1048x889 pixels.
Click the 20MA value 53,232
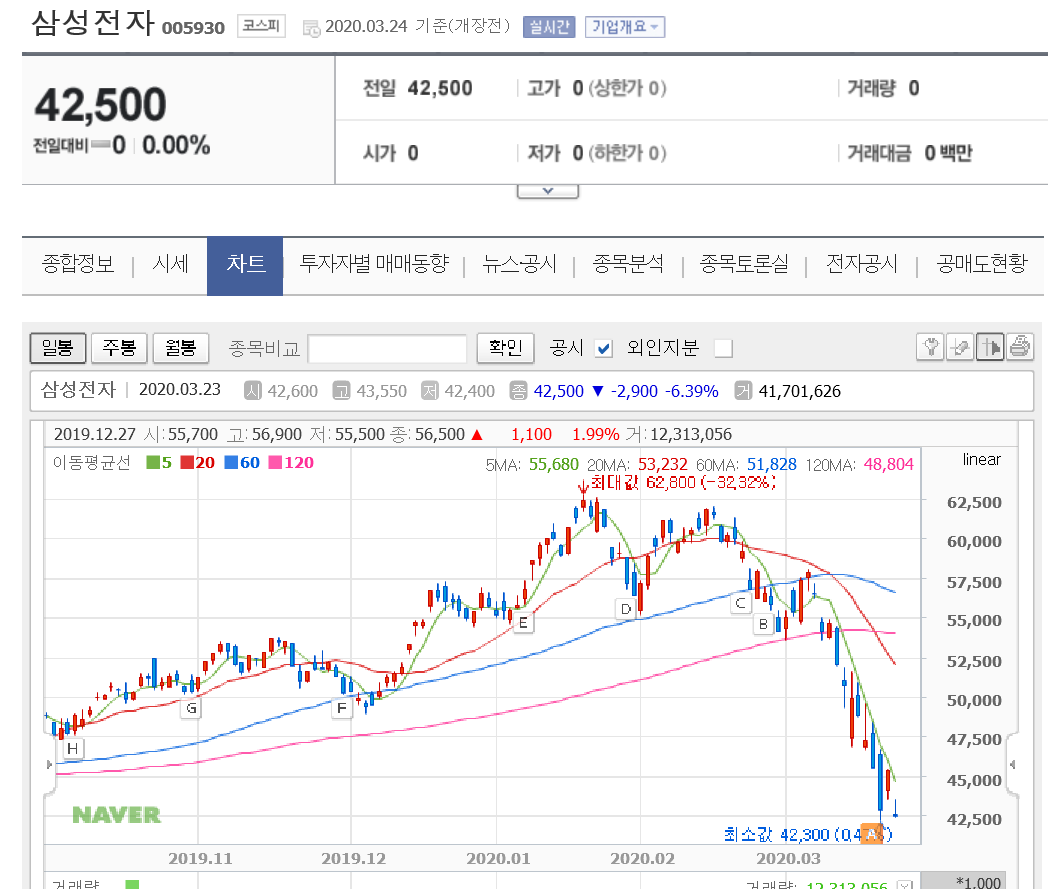click(662, 465)
